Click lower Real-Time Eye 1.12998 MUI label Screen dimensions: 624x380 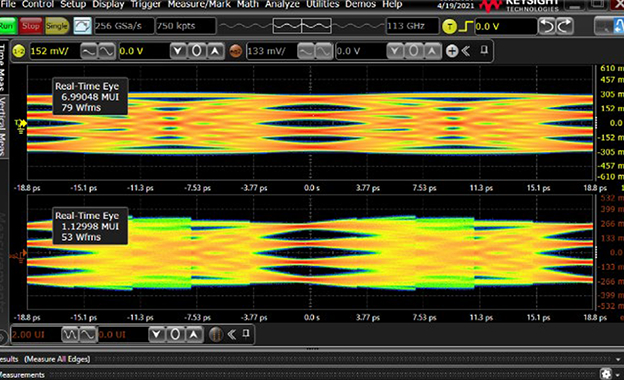(x=90, y=226)
